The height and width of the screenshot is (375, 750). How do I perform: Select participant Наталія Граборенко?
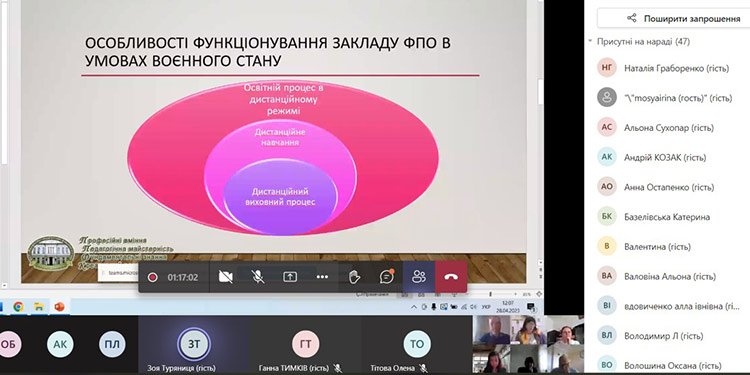tap(676, 68)
